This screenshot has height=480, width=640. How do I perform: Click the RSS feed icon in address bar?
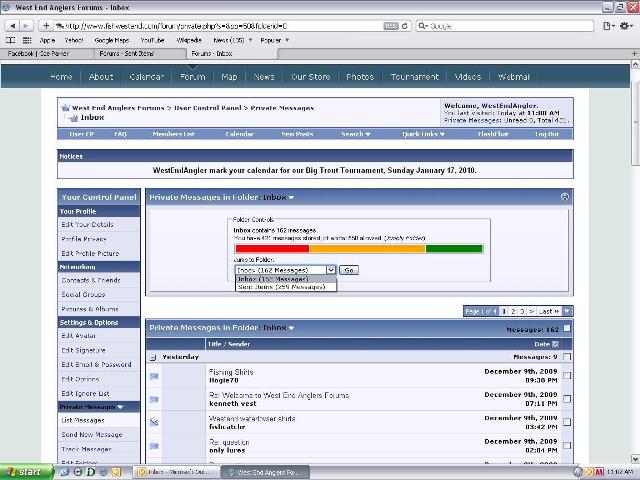pyautogui.click(x=390, y=25)
